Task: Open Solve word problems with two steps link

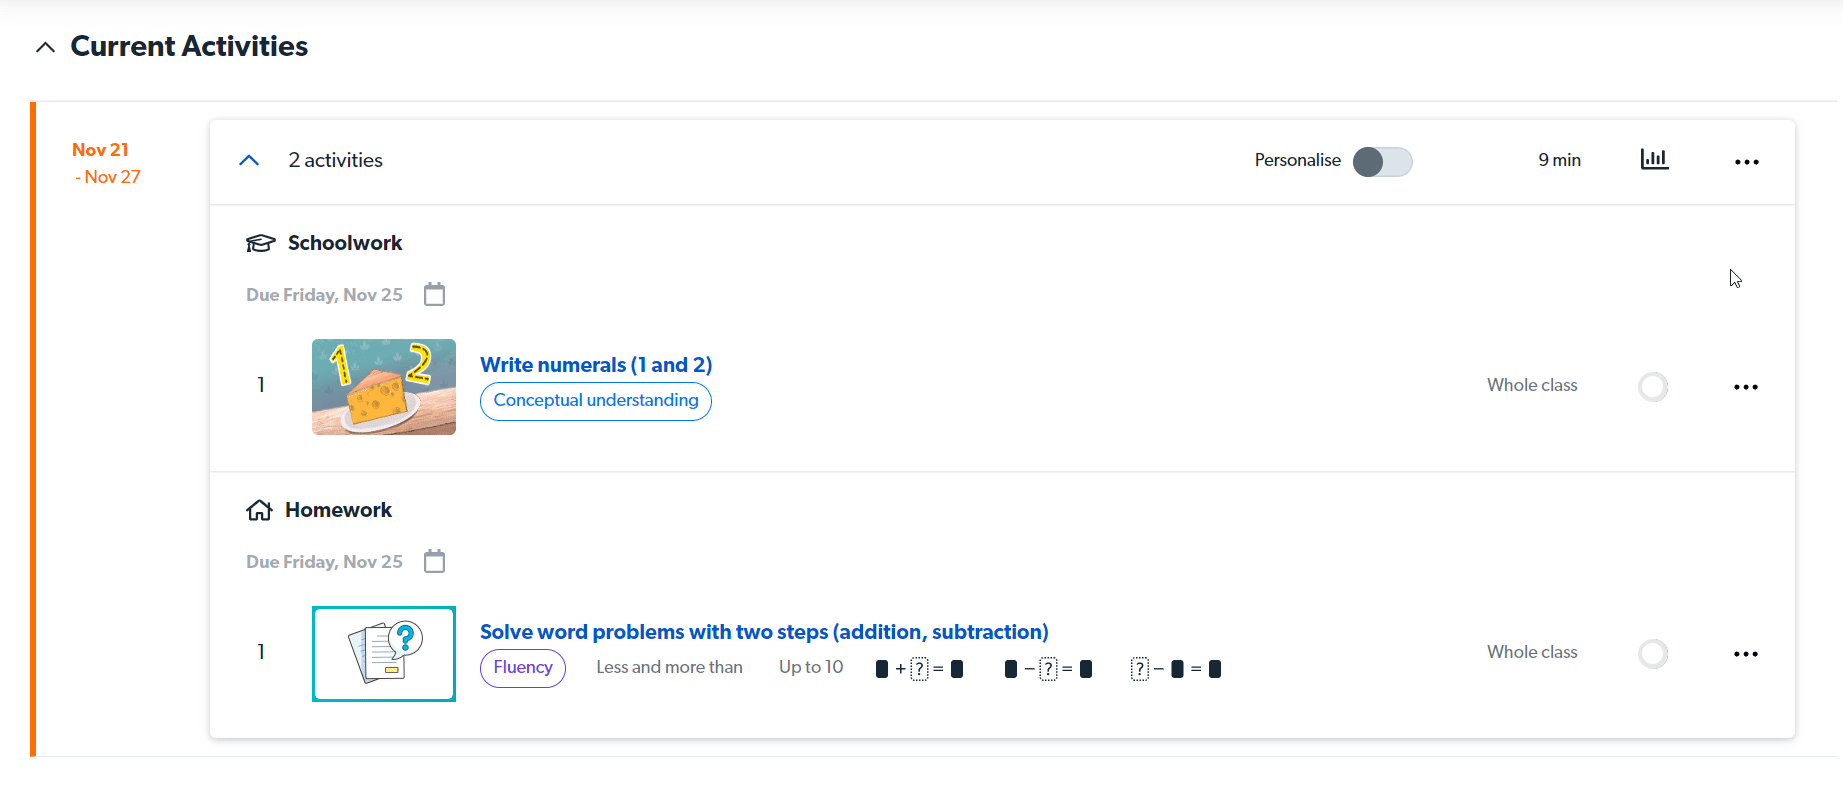Action: tap(764, 632)
